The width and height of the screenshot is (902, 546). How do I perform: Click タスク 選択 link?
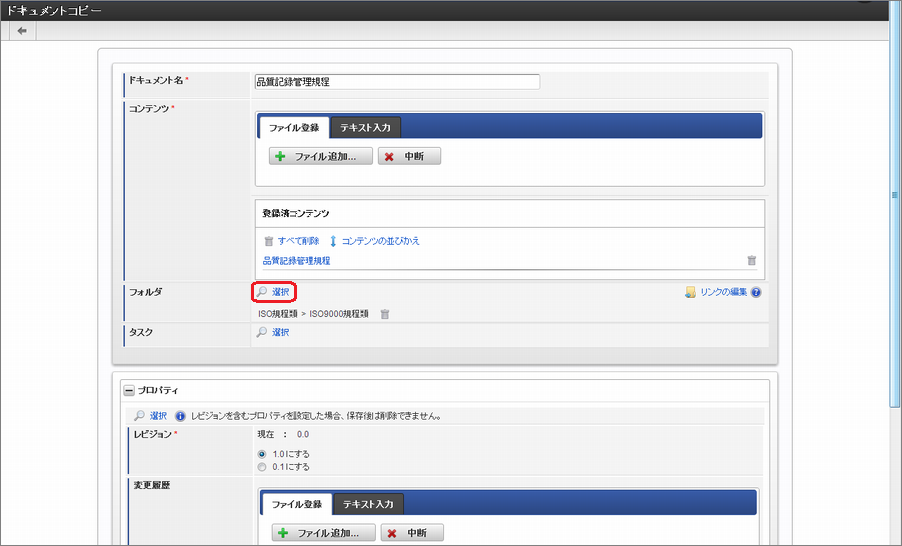281,333
